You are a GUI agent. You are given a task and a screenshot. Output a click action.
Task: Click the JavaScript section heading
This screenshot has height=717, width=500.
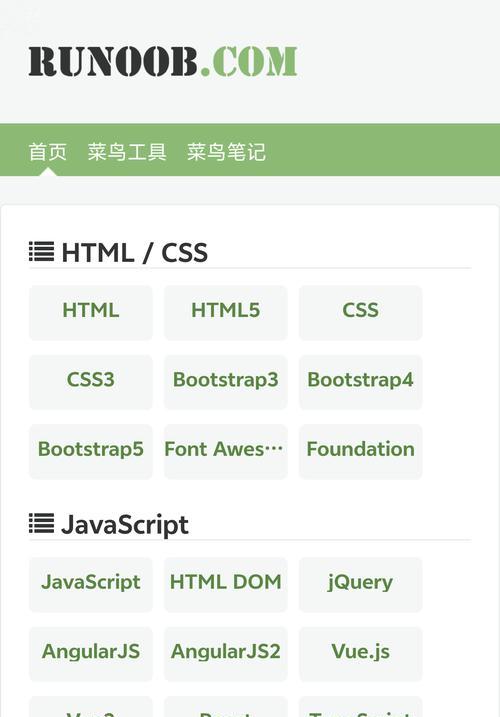[x=125, y=524]
